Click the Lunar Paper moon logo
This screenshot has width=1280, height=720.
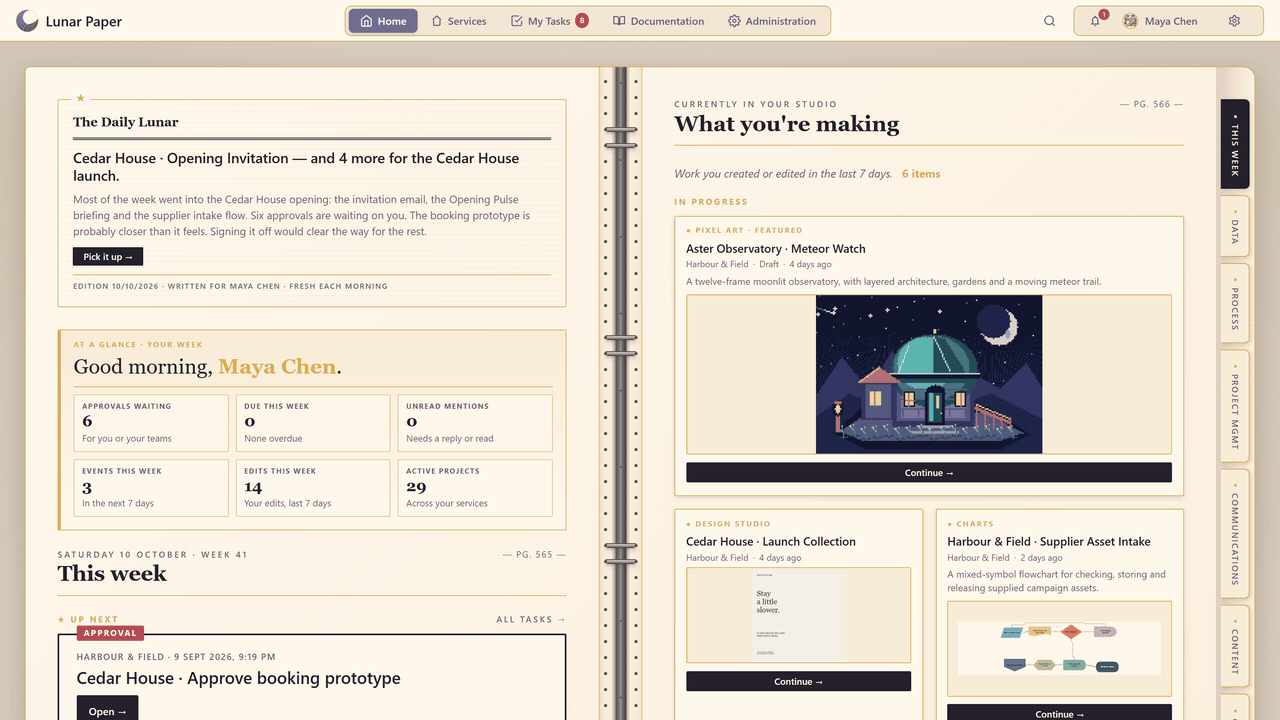point(27,21)
